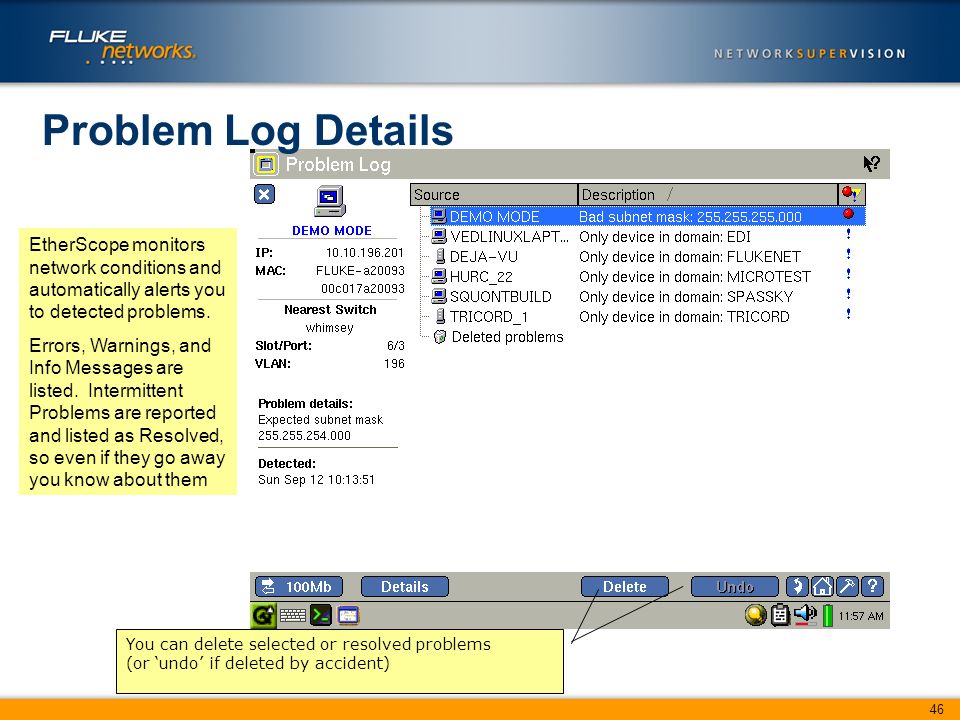Click the MAC value FLUKE-a20093

(360, 271)
